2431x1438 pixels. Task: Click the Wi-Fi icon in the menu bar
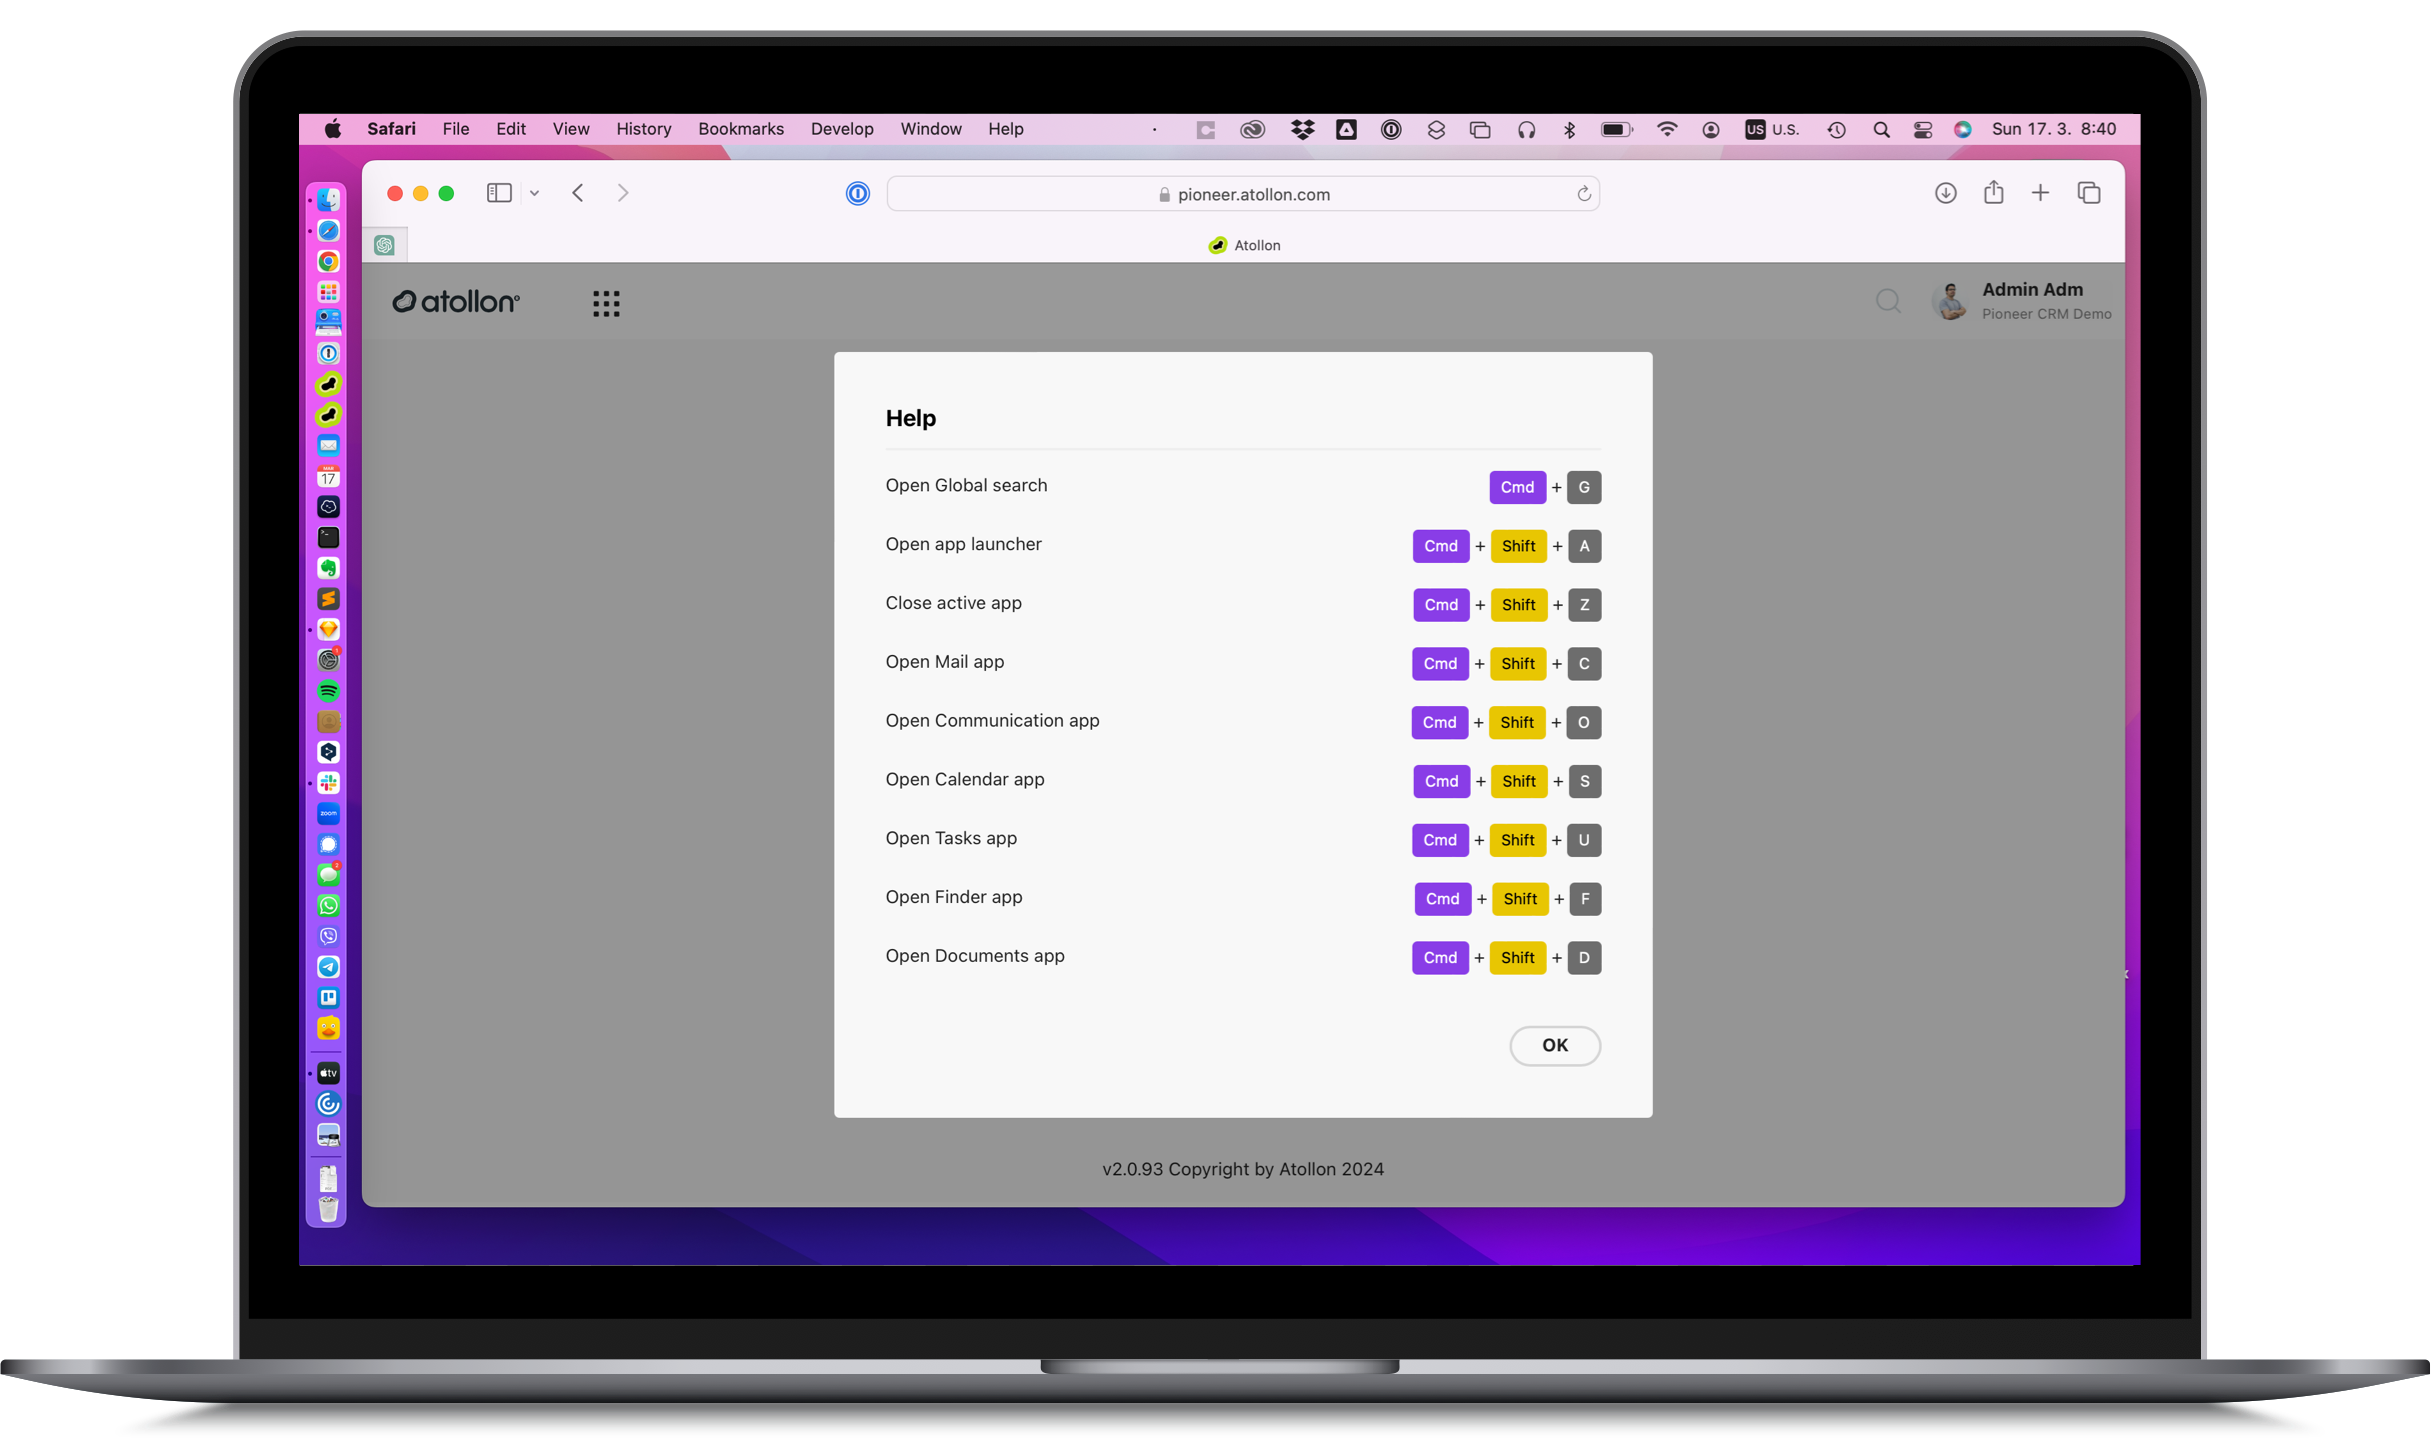click(x=1666, y=129)
